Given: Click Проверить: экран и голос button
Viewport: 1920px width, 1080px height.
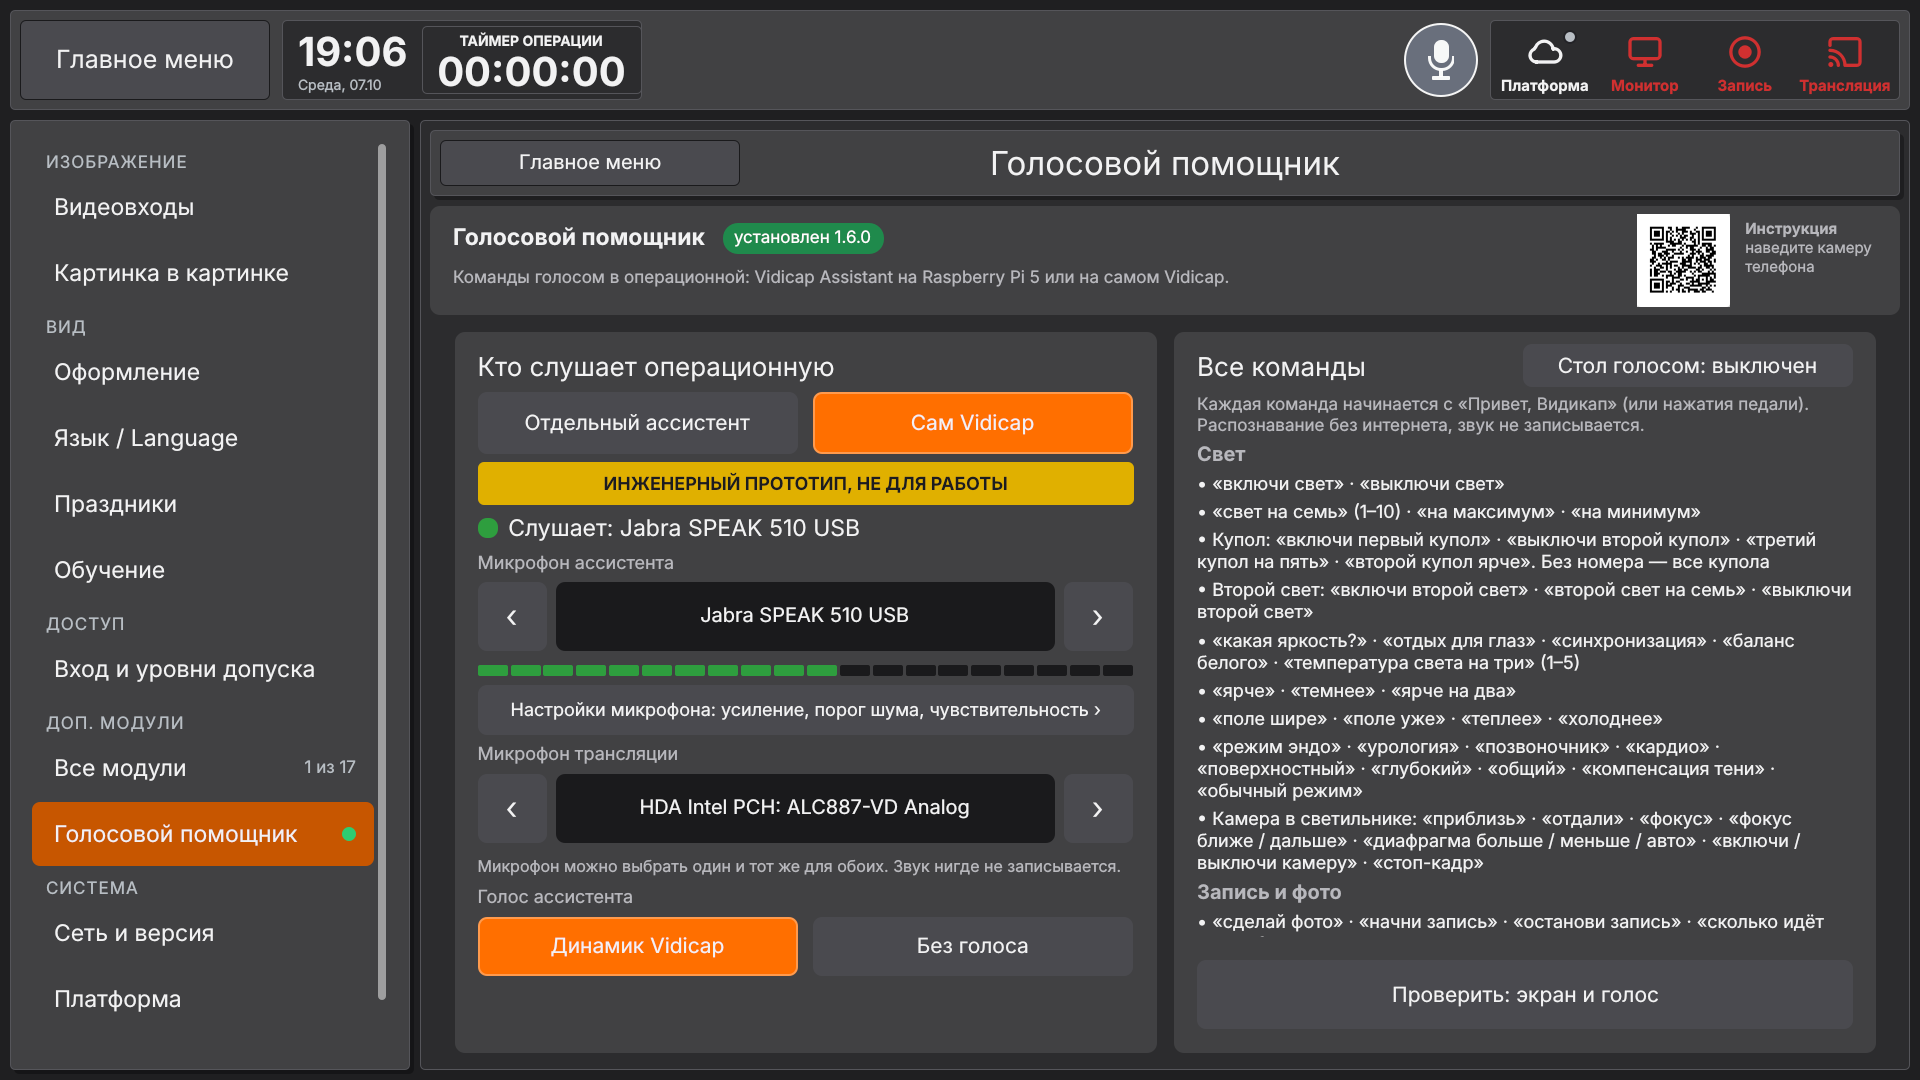Looking at the screenshot, I should (x=1525, y=995).
